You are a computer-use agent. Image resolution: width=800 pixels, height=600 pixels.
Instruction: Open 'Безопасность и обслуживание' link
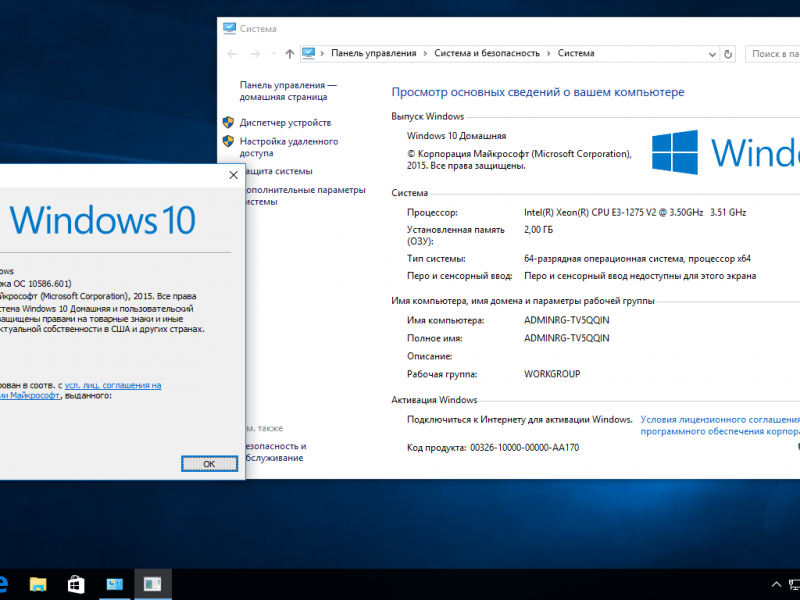coord(276,452)
